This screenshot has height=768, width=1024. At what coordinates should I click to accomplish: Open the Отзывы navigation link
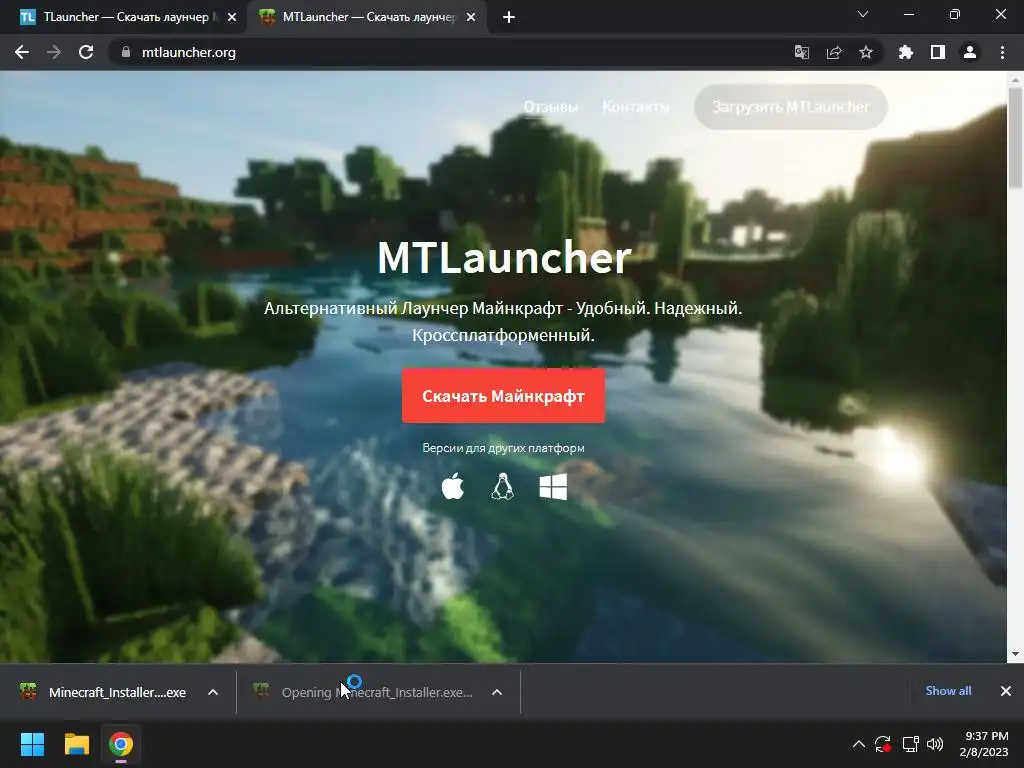pyautogui.click(x=551, y=106)
